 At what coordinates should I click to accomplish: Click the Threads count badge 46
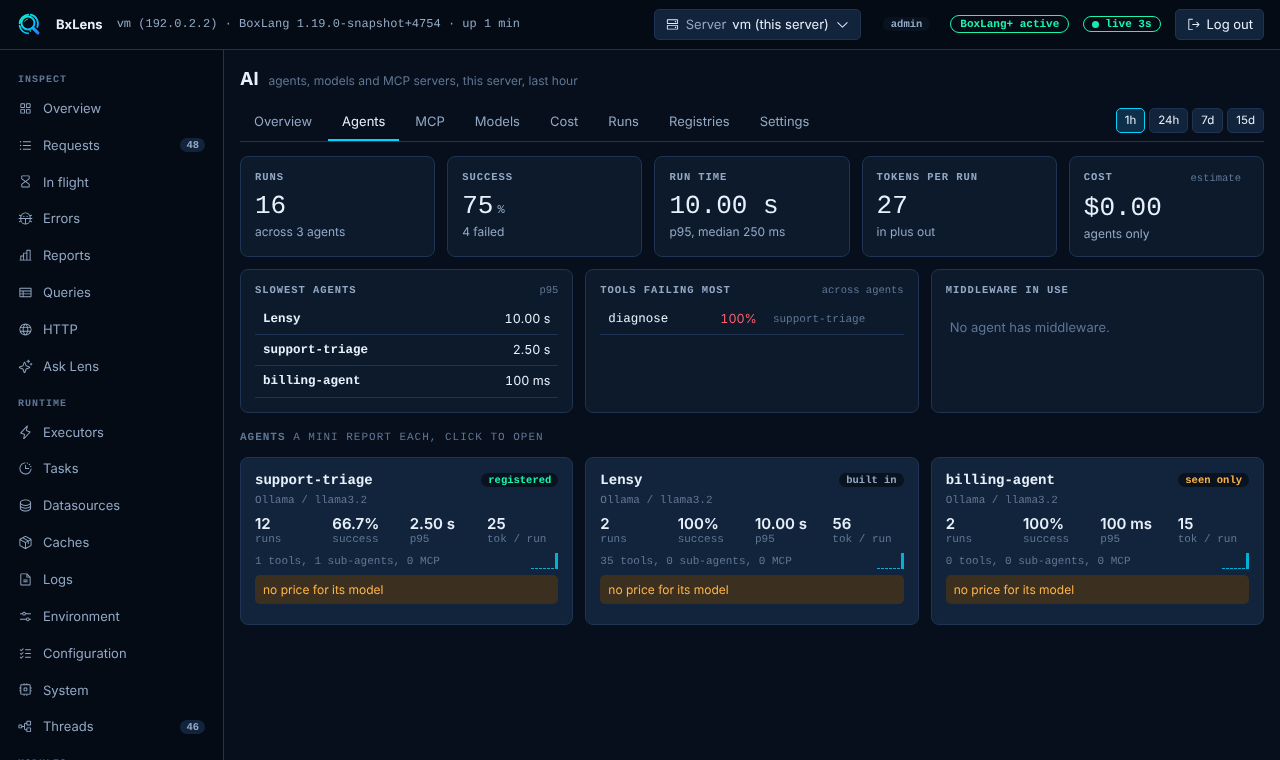(192, 726)
